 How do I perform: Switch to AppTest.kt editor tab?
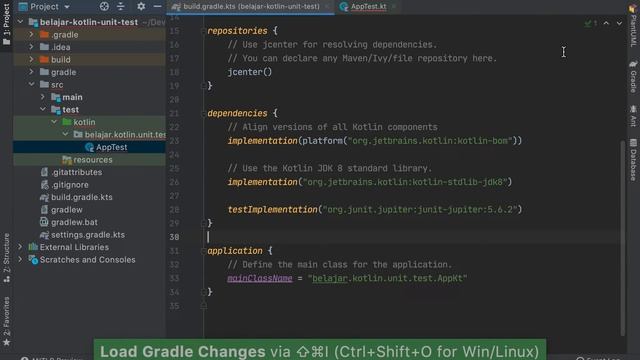368,7
